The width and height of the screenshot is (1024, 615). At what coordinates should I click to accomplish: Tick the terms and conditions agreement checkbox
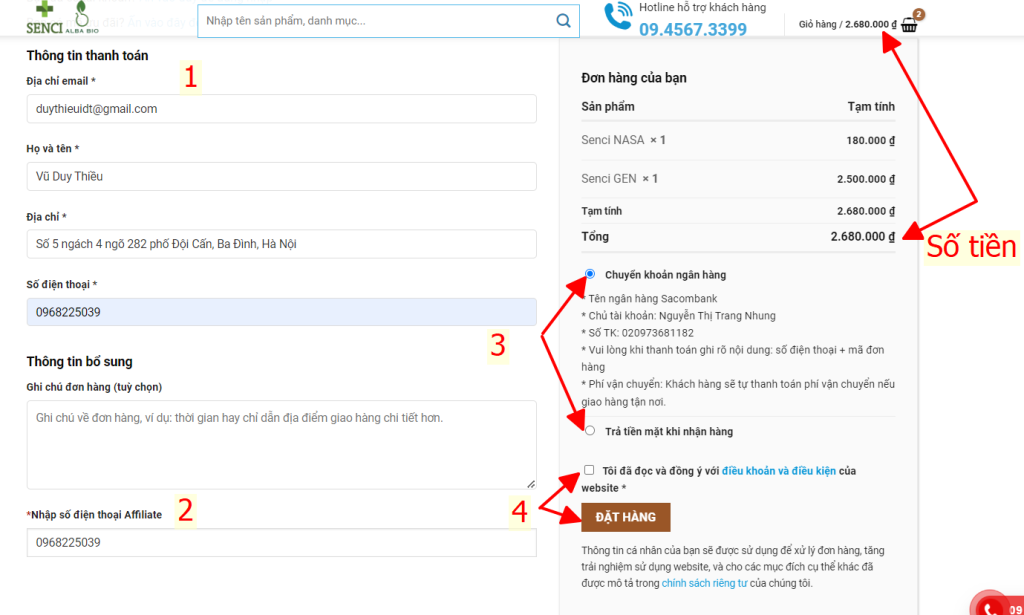click(589, 470)
